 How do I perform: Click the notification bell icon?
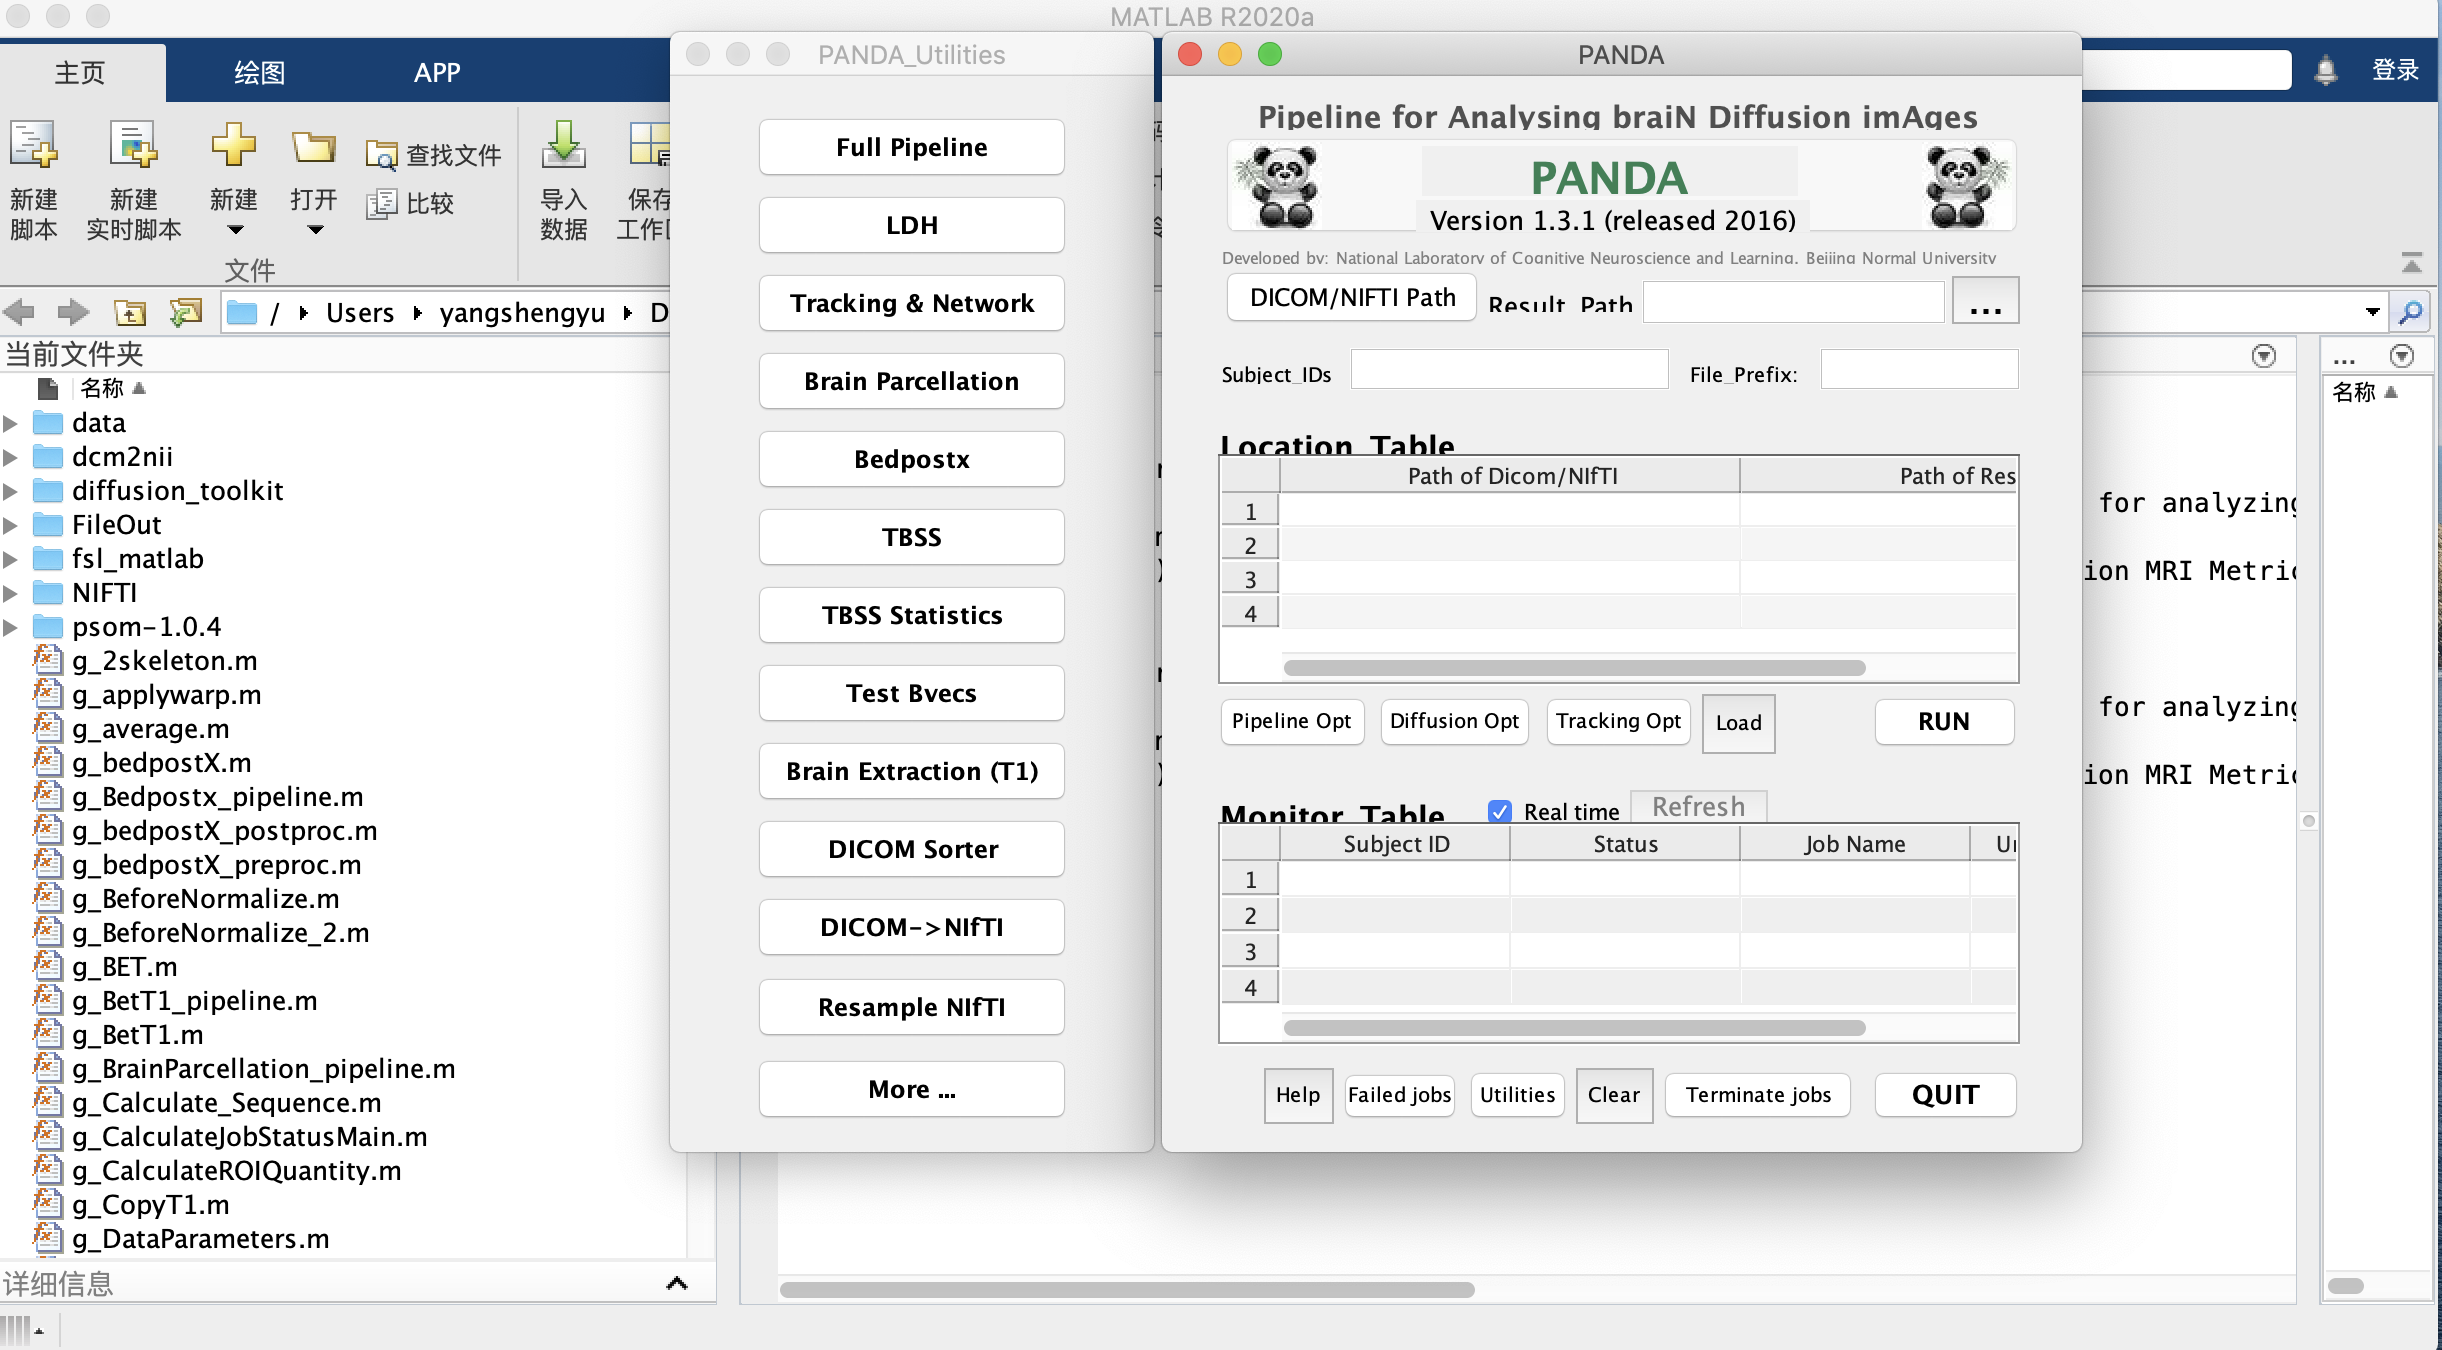pyautogui.click(x=2325, y=70)
